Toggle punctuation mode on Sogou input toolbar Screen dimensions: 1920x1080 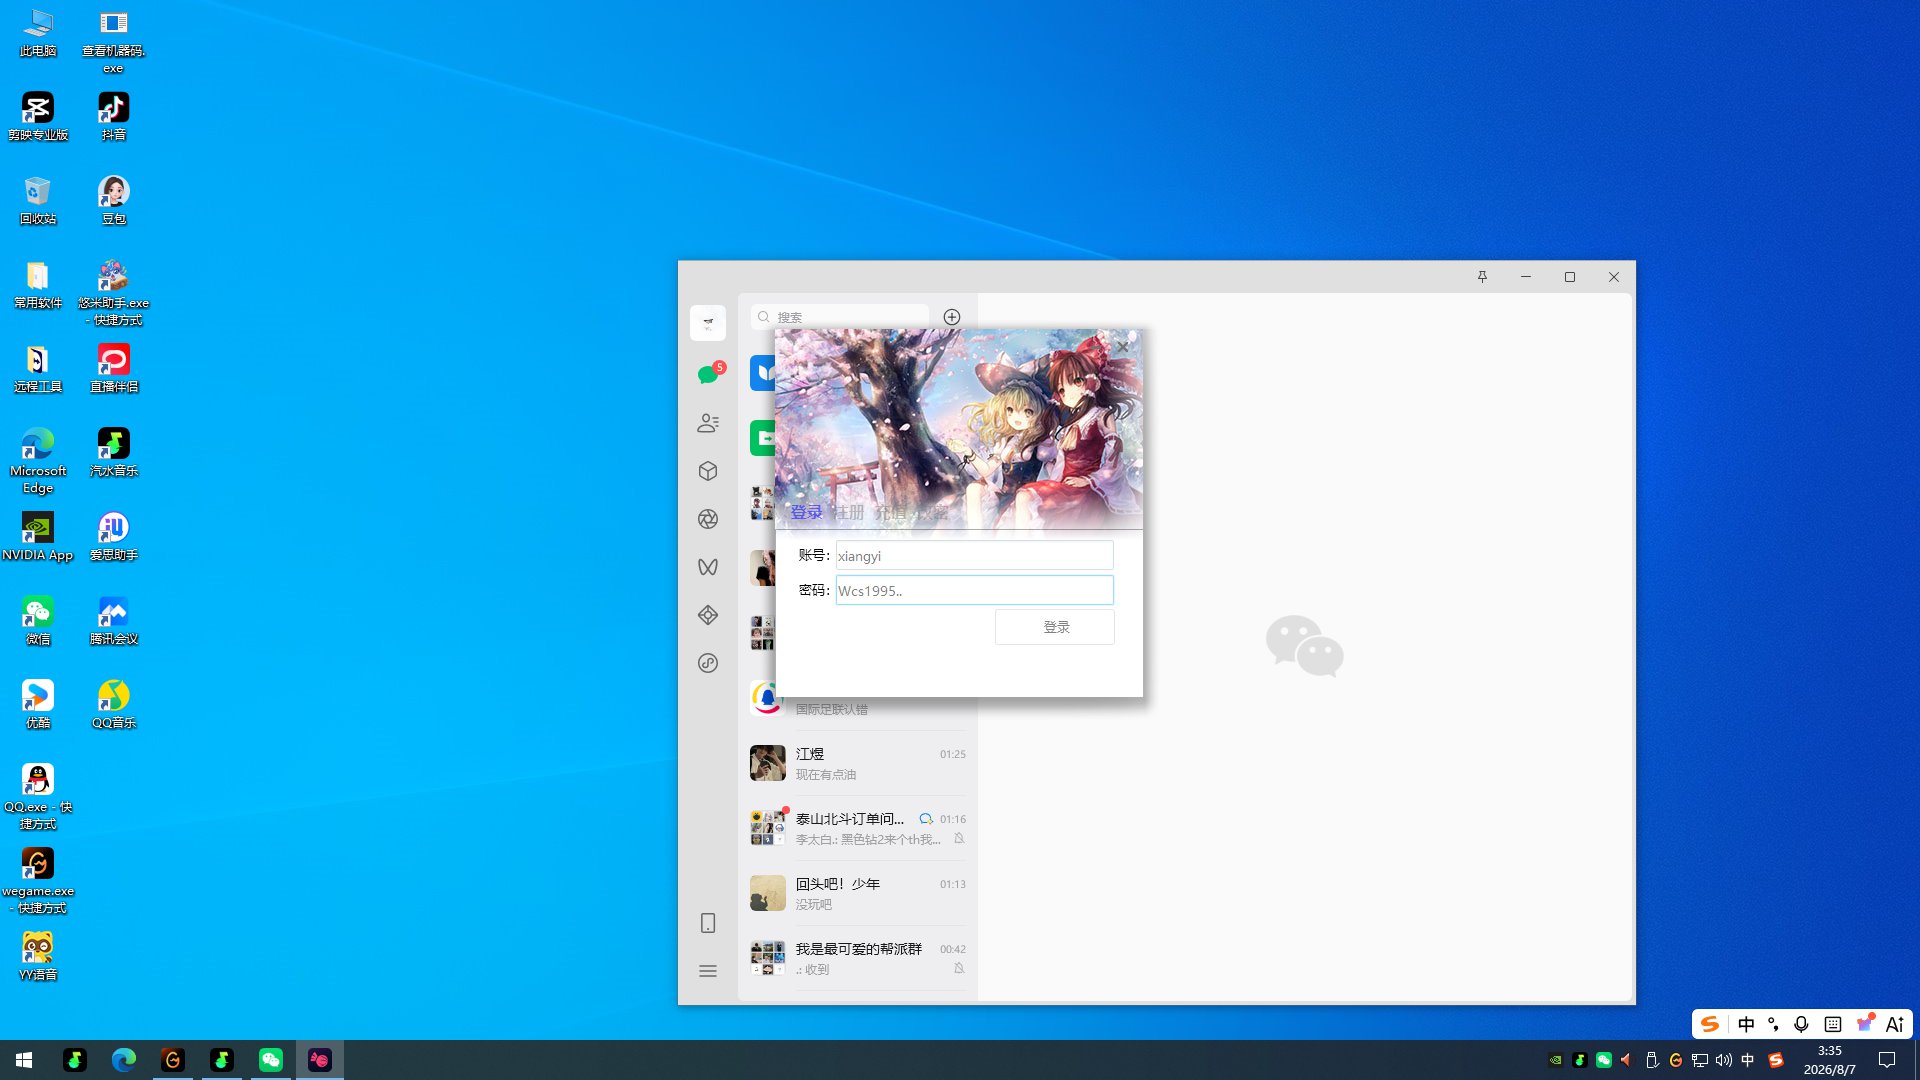coord(1773,1024)
